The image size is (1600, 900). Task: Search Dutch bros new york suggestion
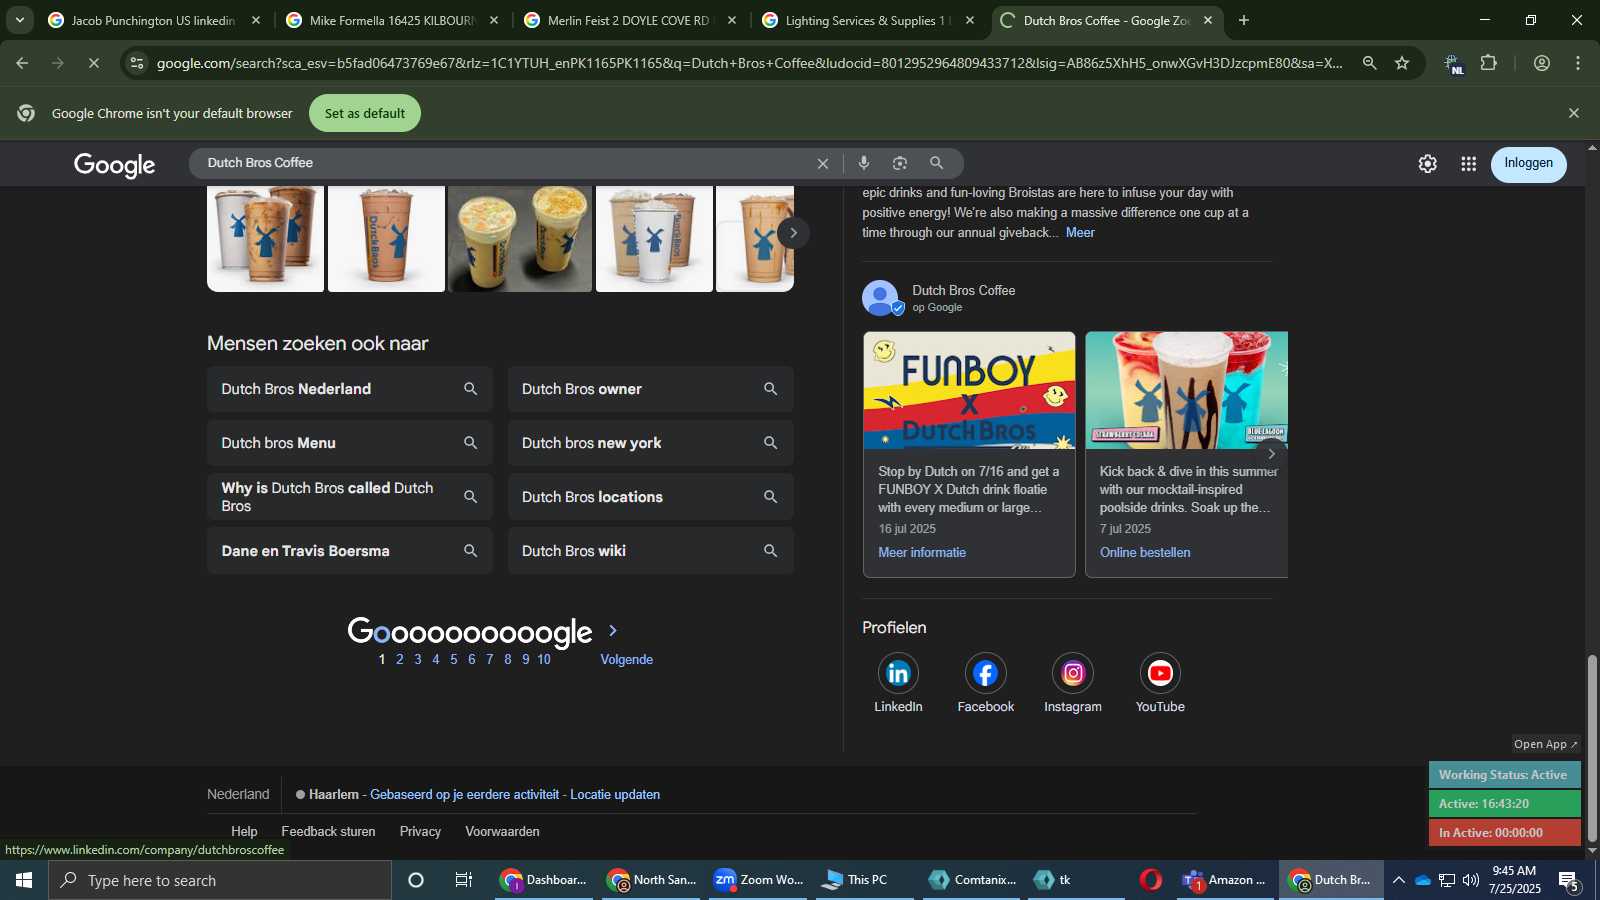651,443
